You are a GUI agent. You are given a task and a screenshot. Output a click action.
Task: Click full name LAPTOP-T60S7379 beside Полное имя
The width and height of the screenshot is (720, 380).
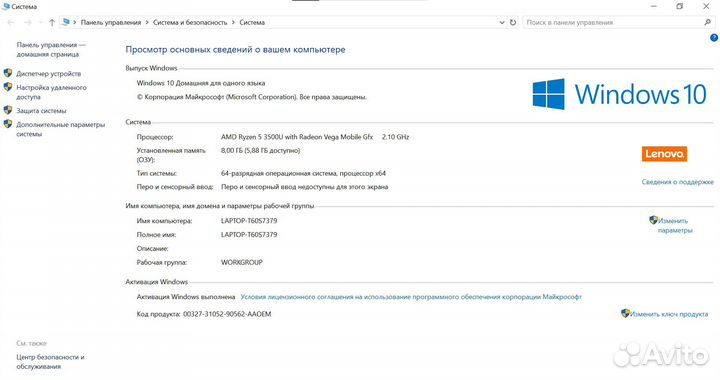coord(249,235)
